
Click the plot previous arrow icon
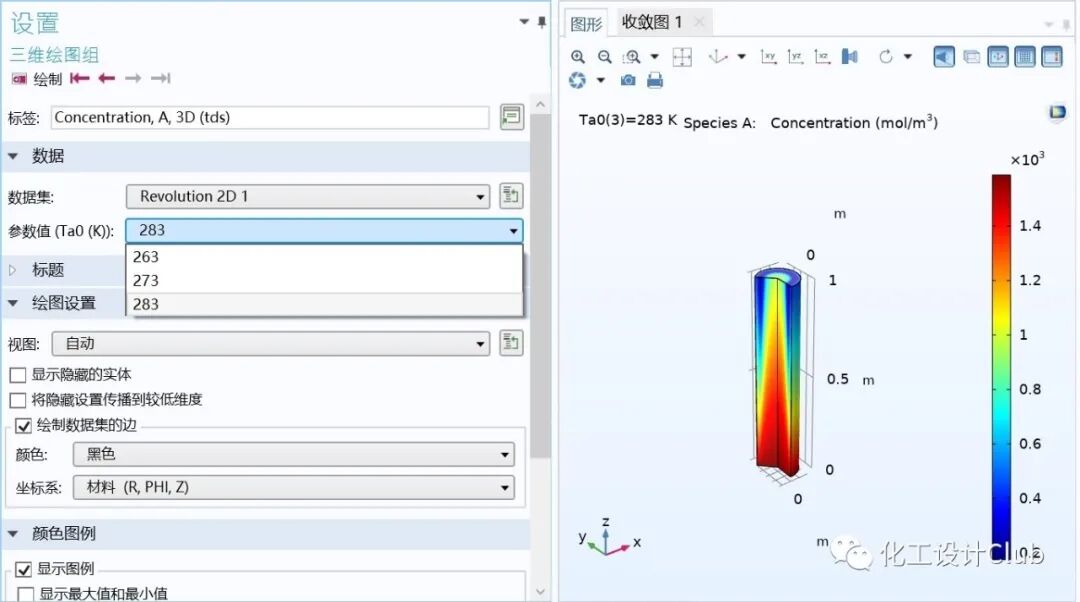tap(106, 78)
